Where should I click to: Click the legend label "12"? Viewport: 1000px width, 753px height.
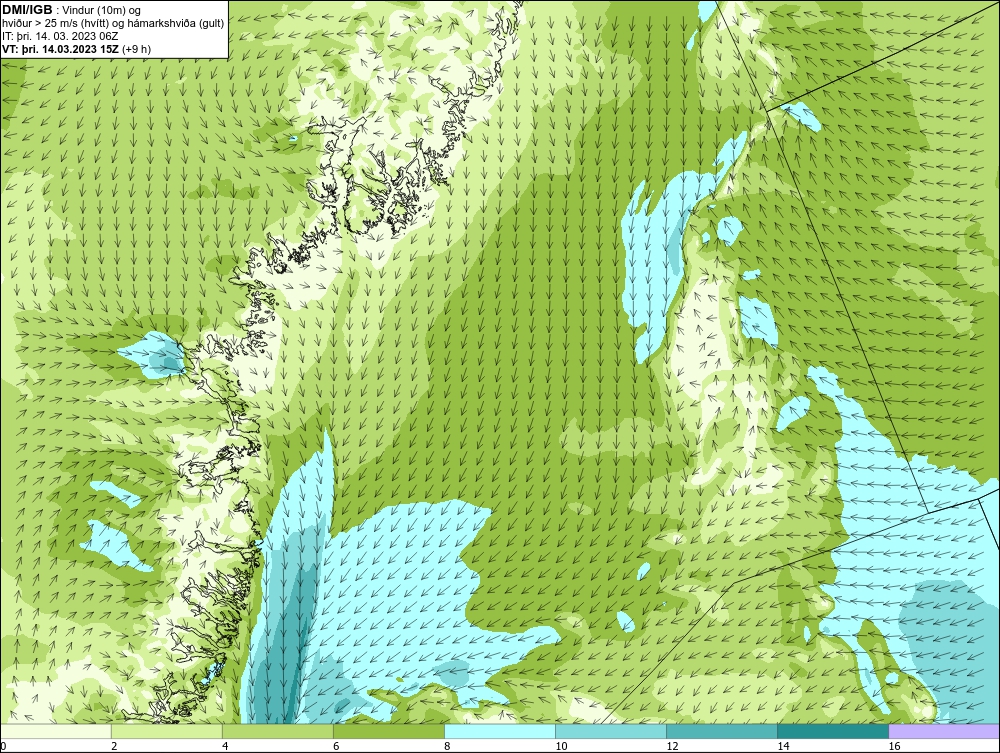coord(672,746)
